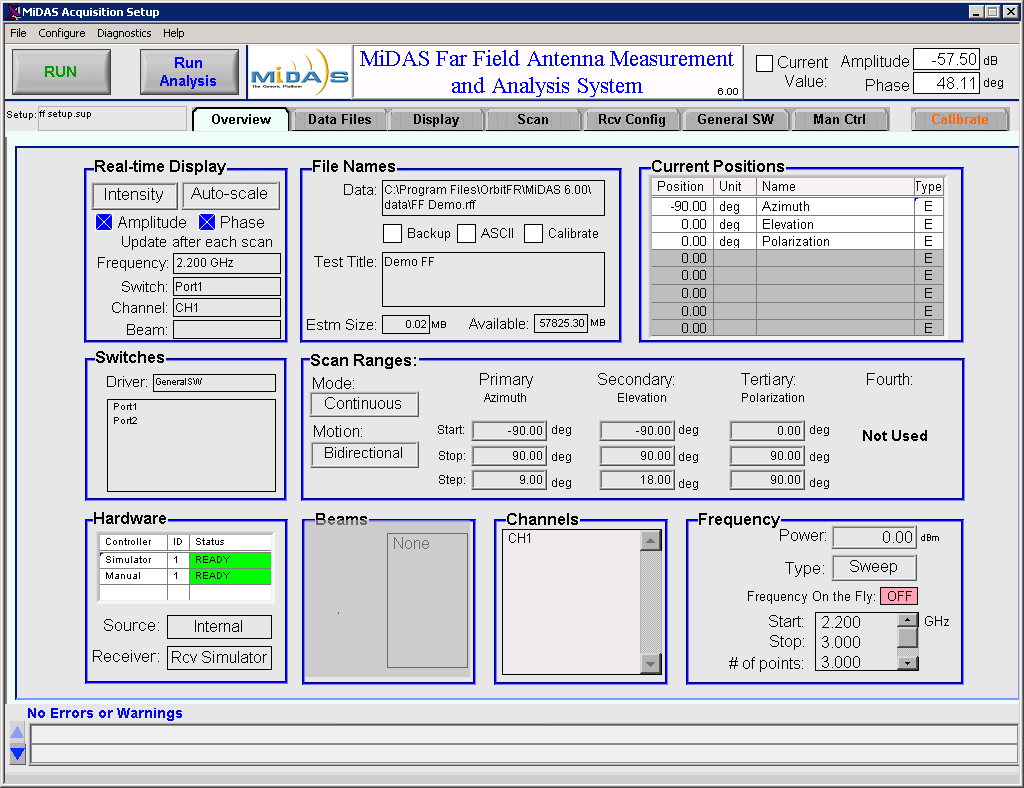The width and height of the screenshot is (1024, 788).
Task: Click the Run Analysis button
Action: pyautogui.click(x=188, y=72)
